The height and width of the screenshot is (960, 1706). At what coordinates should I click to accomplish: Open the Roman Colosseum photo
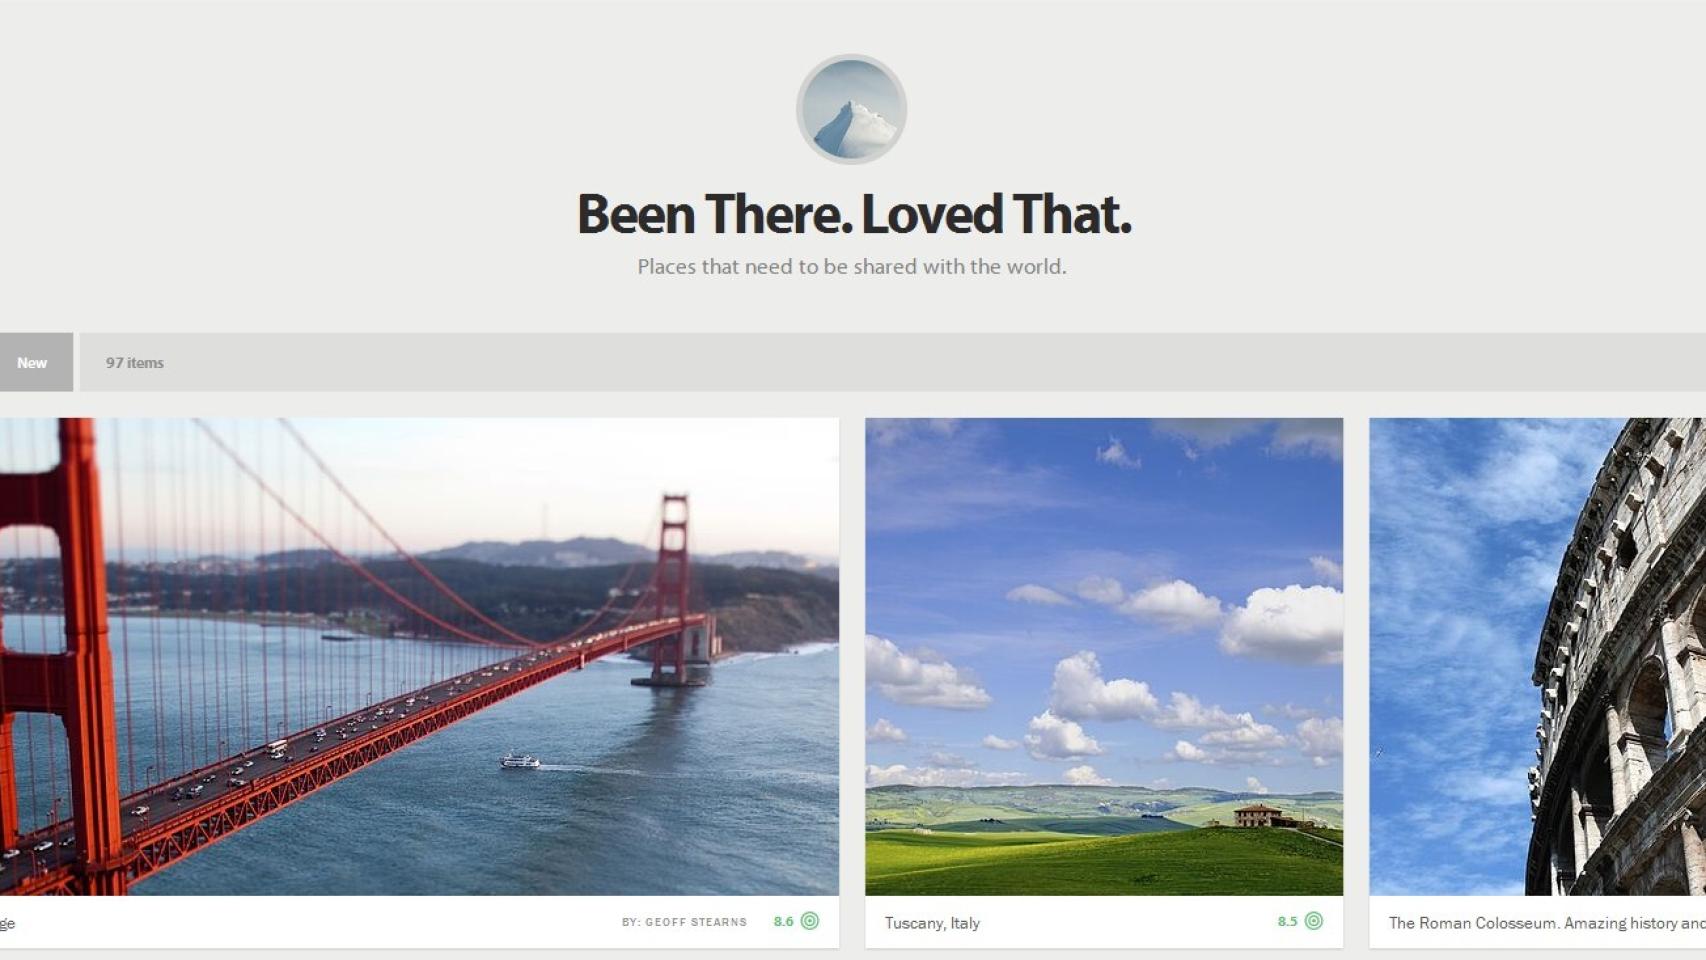[1537, 656]
